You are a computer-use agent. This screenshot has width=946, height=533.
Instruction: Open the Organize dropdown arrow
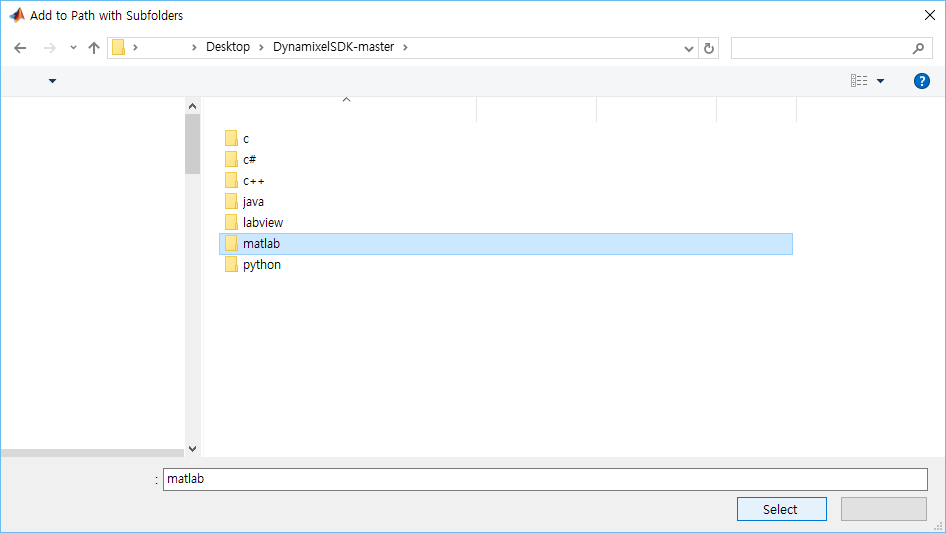point(52,81)
